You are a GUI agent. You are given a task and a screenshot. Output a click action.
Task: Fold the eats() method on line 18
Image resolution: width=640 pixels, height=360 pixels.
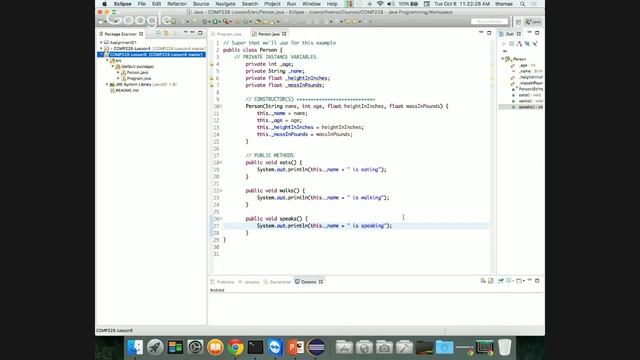point(221,162)
